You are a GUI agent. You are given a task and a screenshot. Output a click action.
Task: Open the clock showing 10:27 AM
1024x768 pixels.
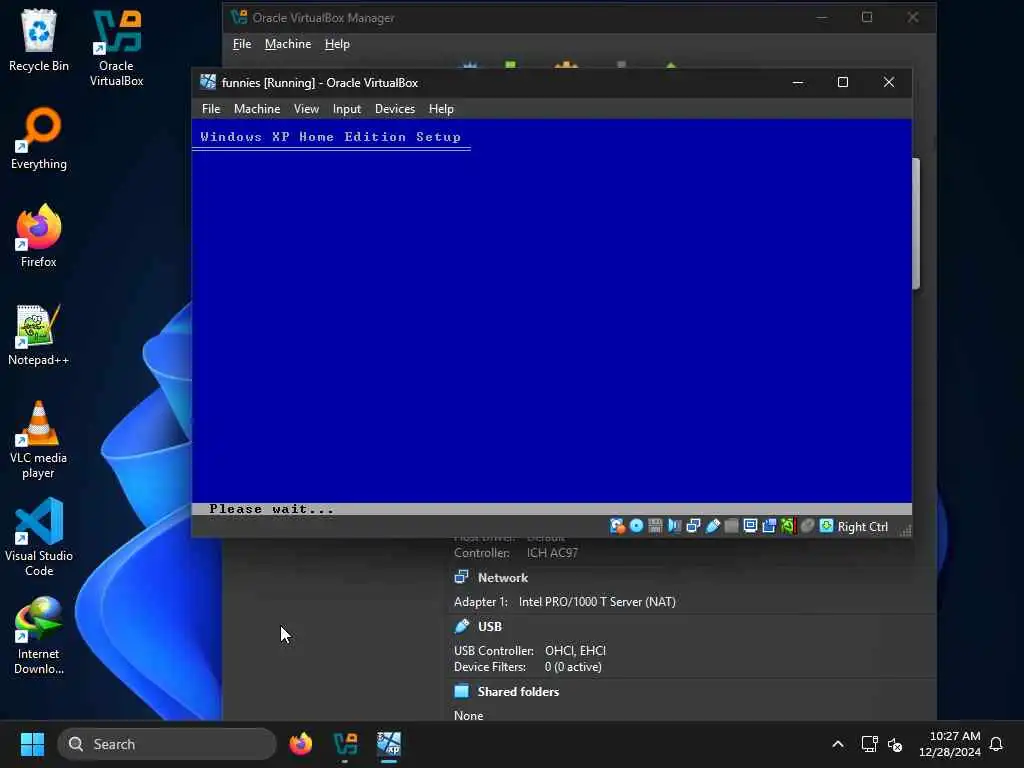click(x=950, y=744)
